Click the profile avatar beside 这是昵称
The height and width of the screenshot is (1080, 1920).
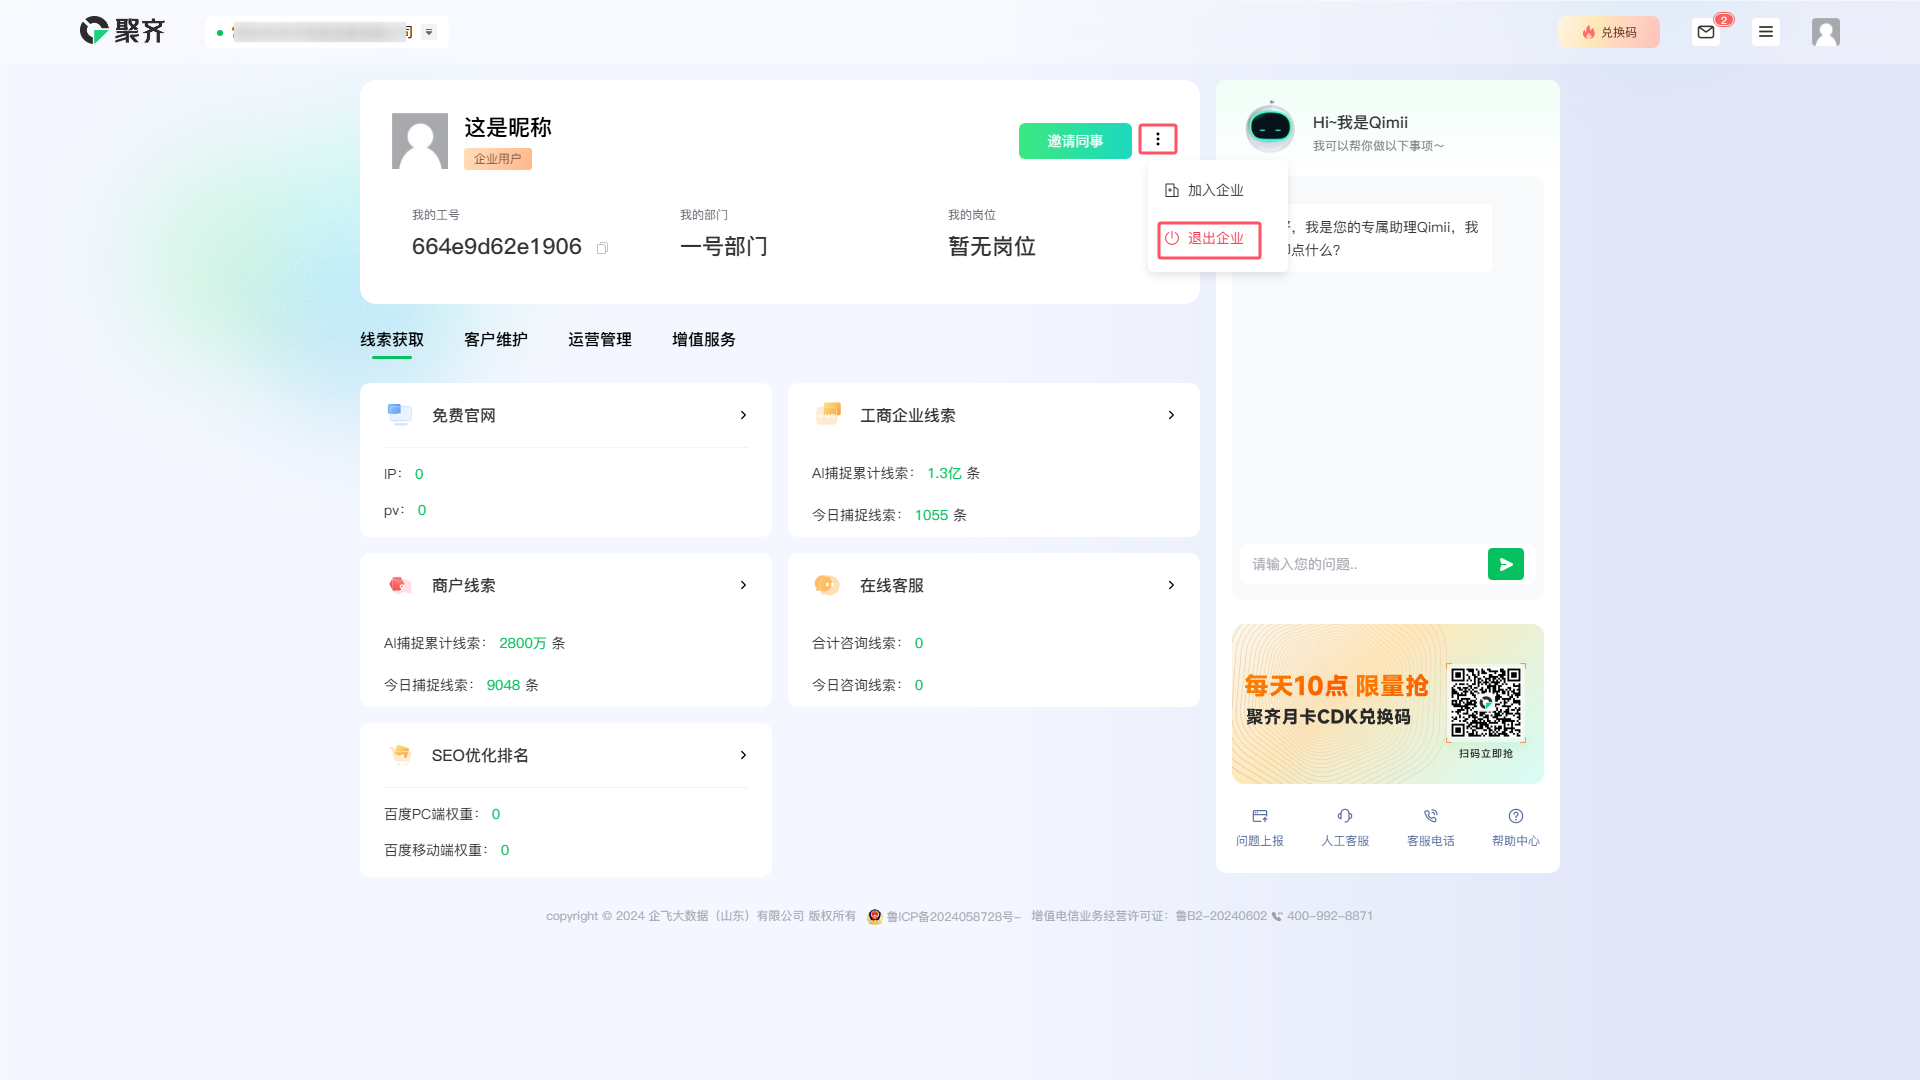(420, 141)
